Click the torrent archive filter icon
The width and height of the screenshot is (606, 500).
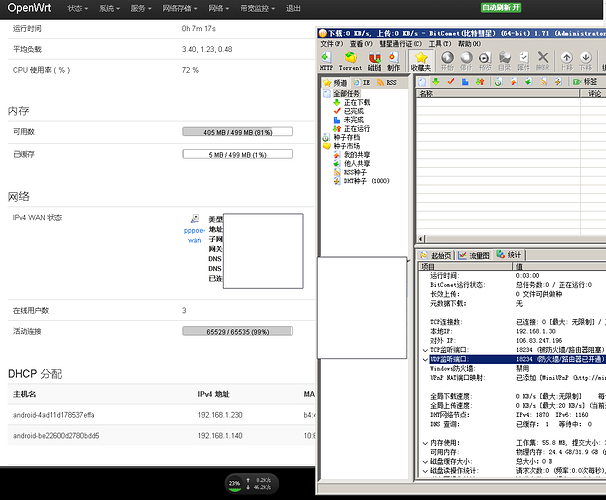click(499, 82)
